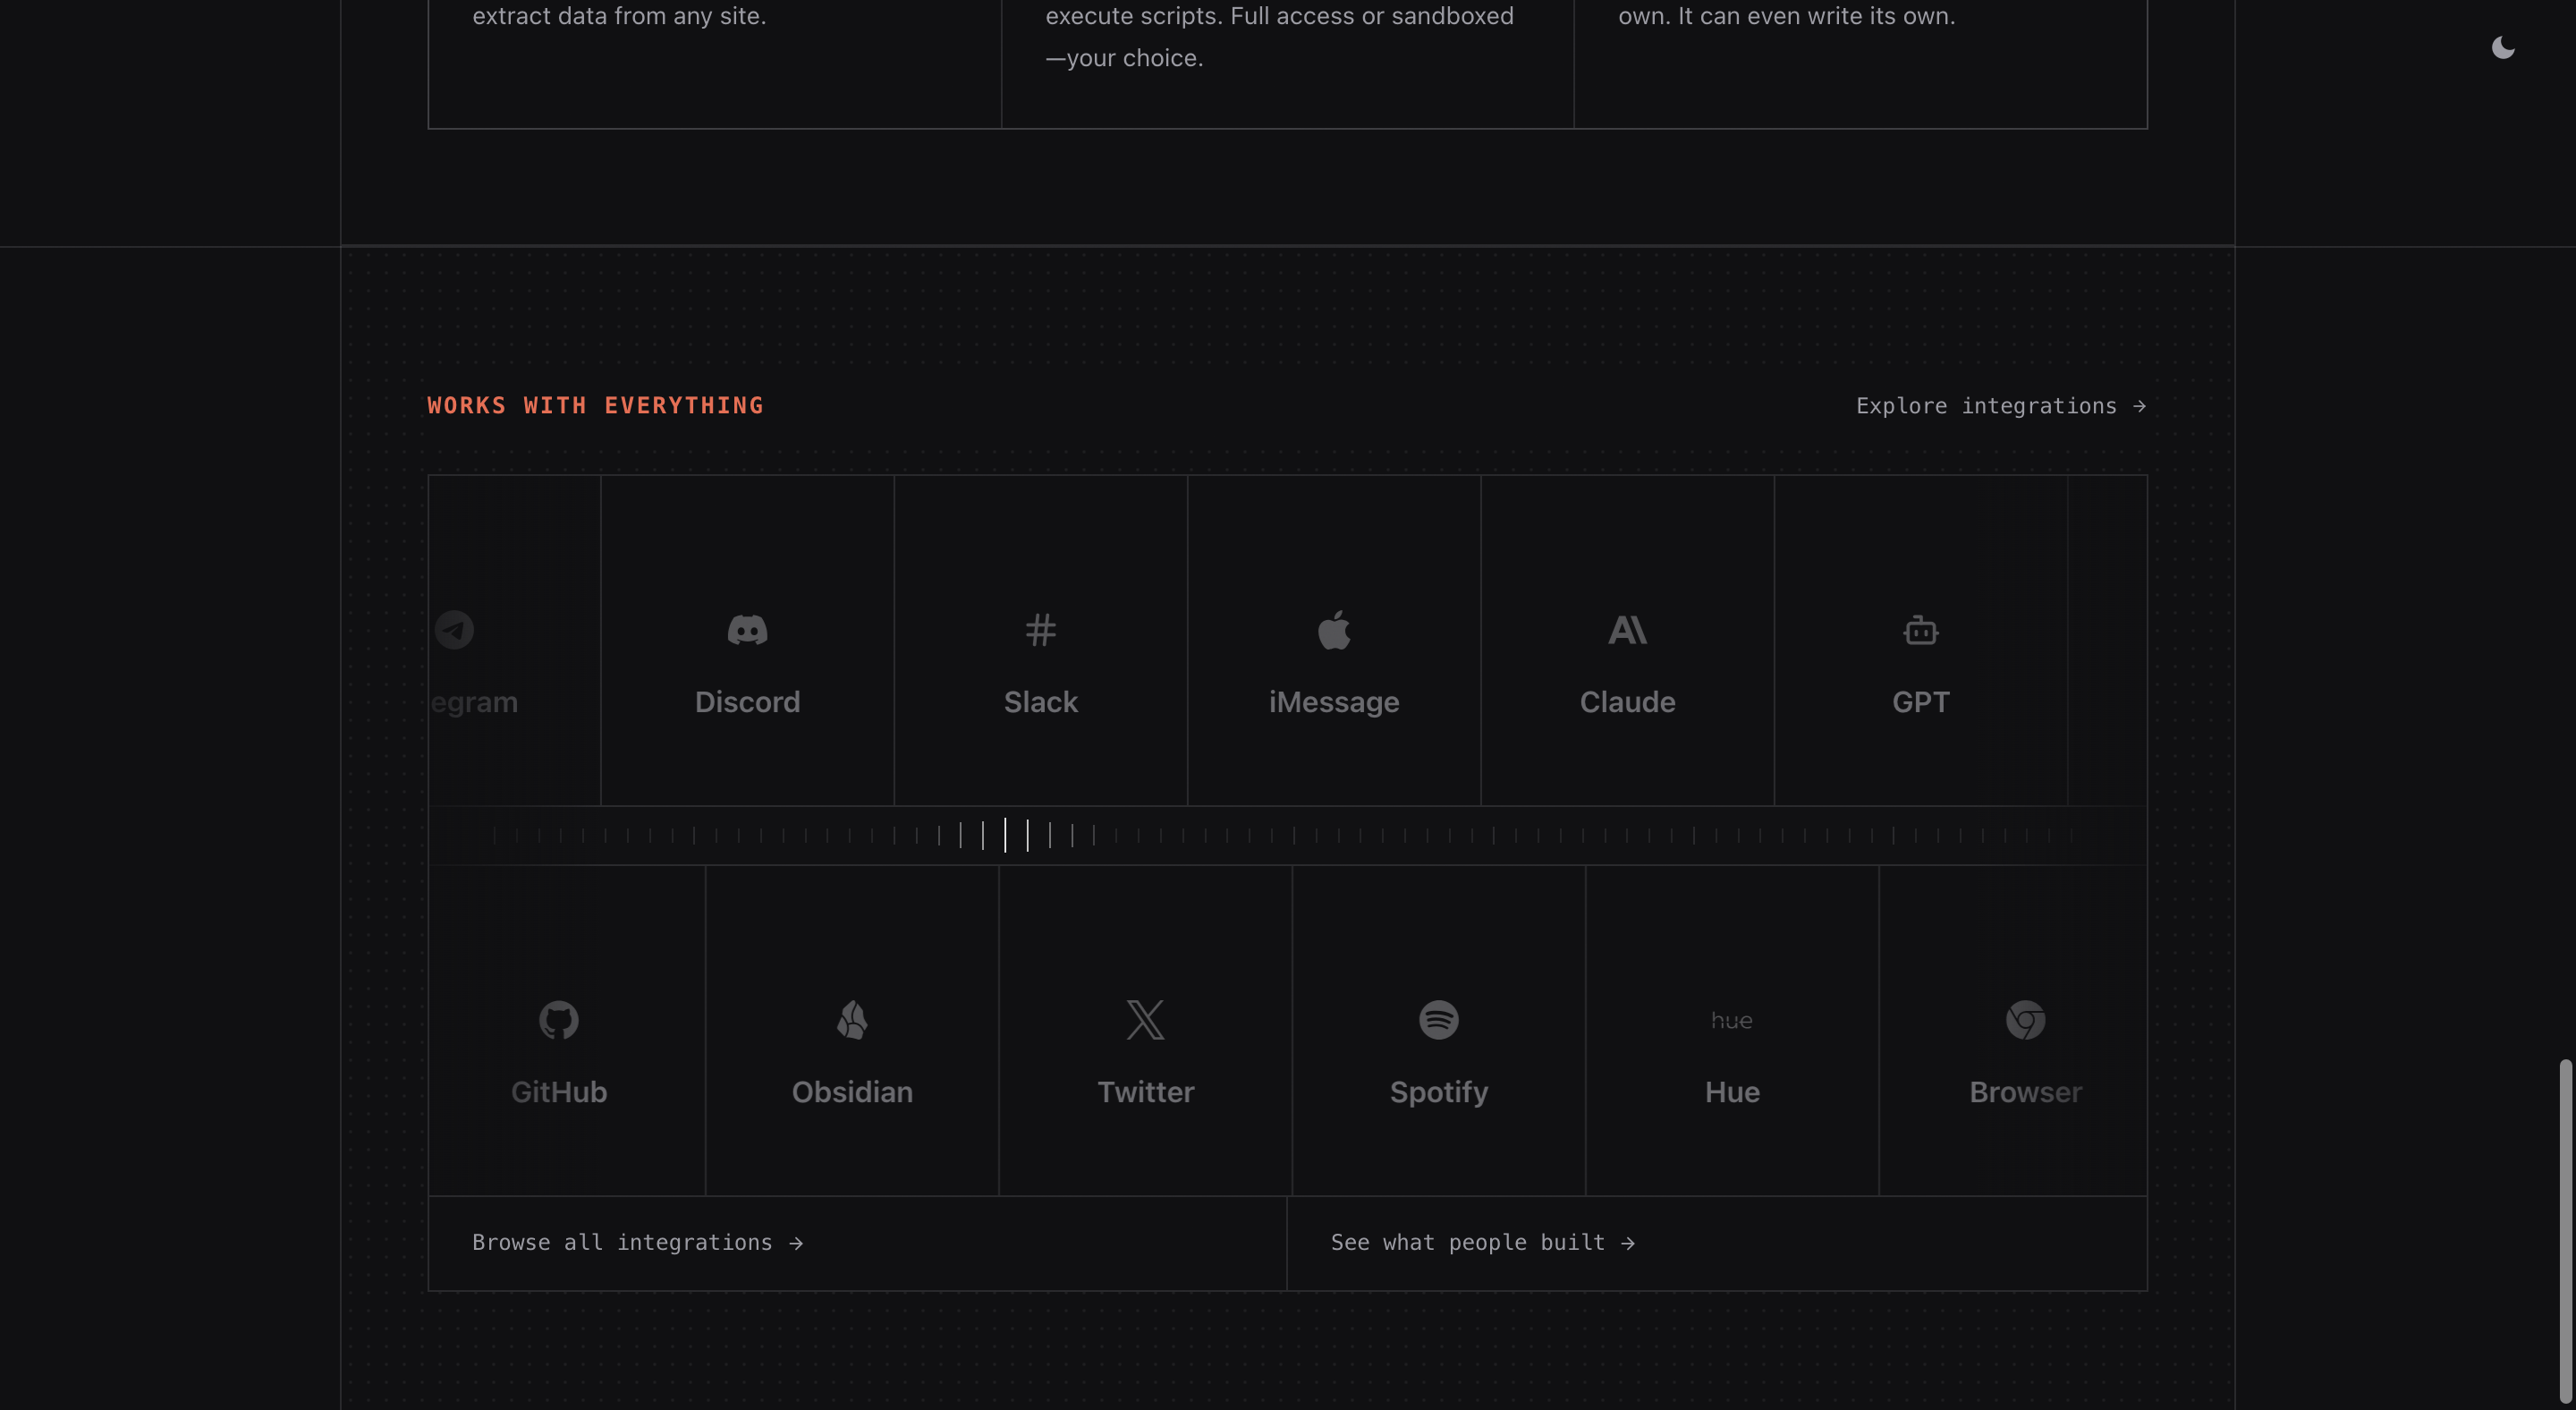
Task: Select the Spotify label text
Action: [x=1438, y=1092]
